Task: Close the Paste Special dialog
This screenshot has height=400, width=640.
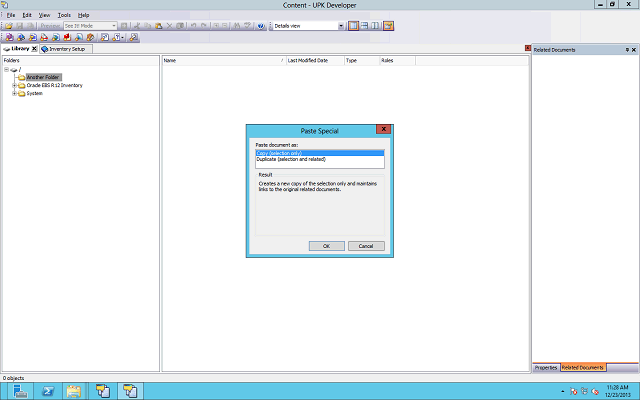Action: point(383,129)
